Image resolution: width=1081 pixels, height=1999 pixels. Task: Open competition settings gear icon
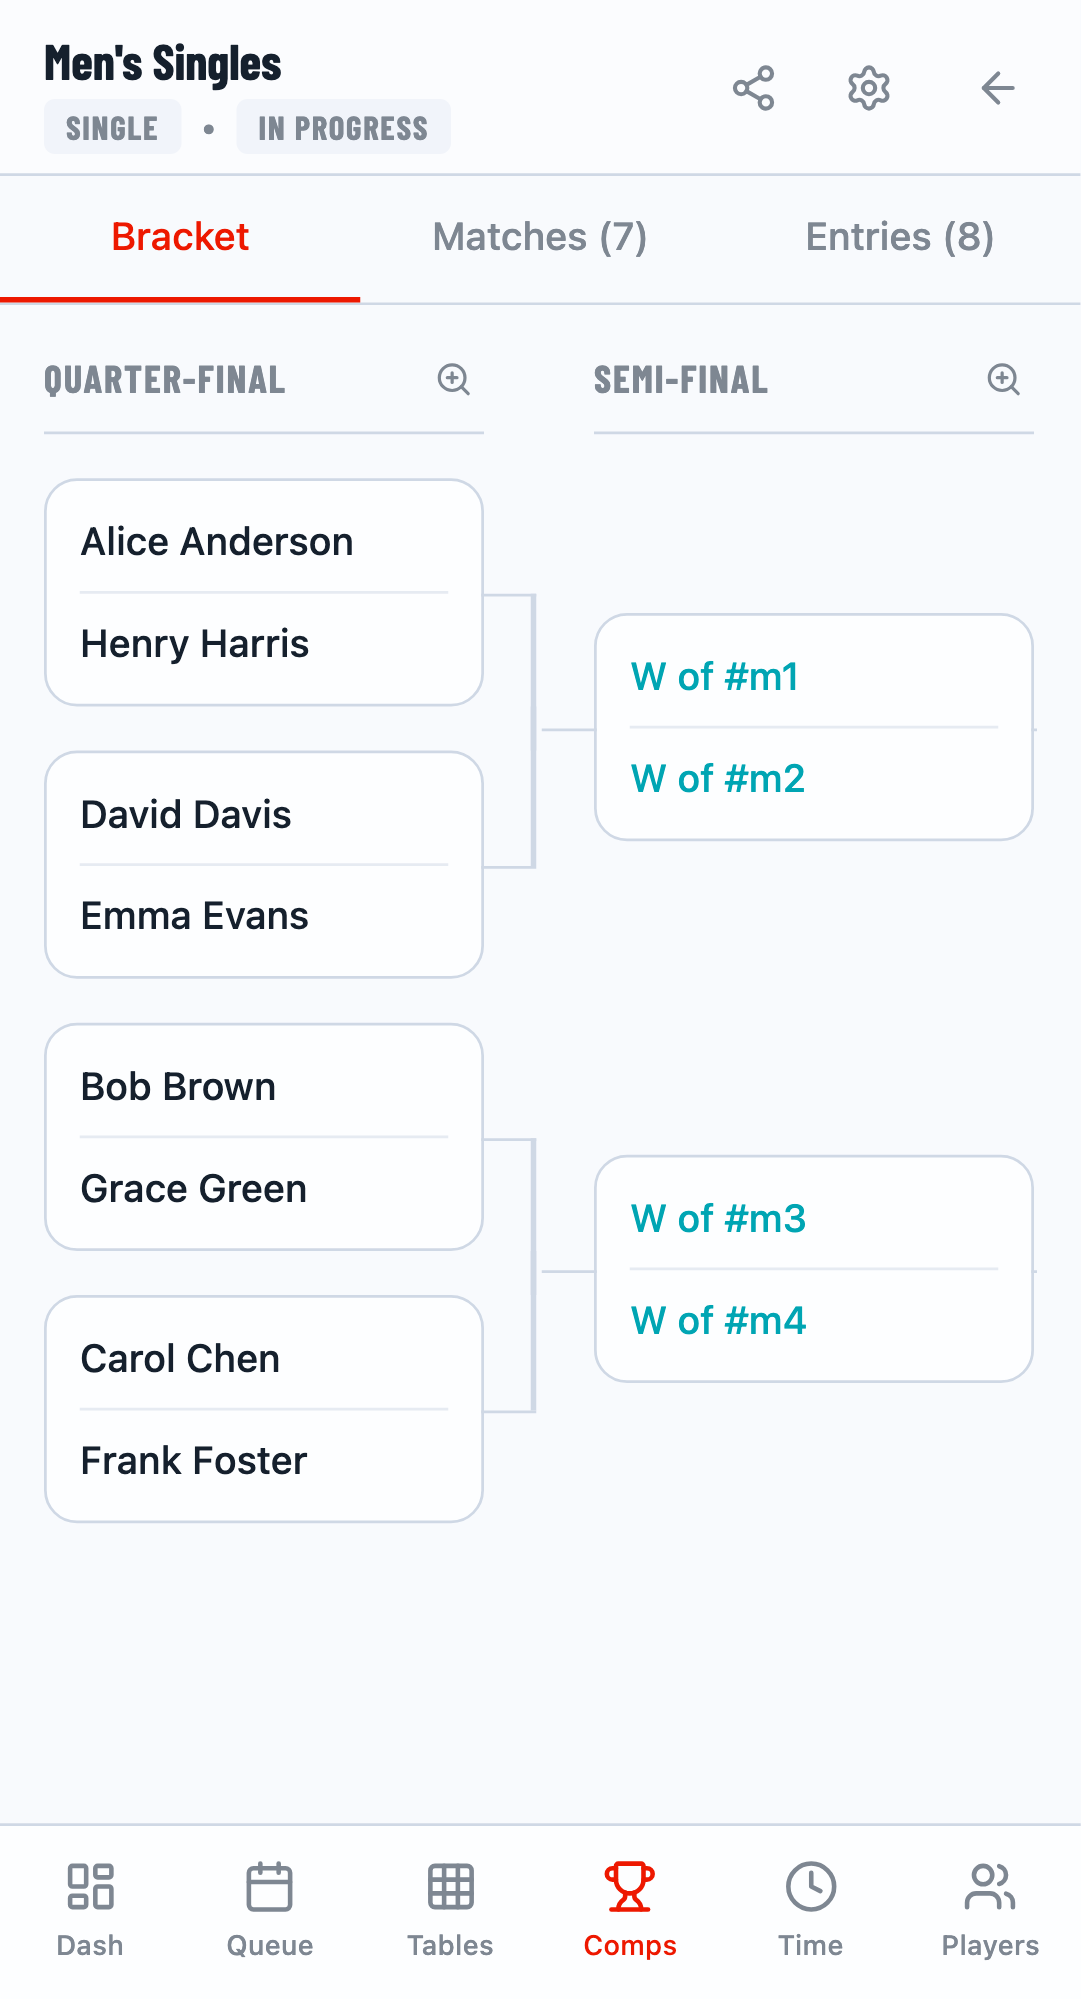click(869, 89)
